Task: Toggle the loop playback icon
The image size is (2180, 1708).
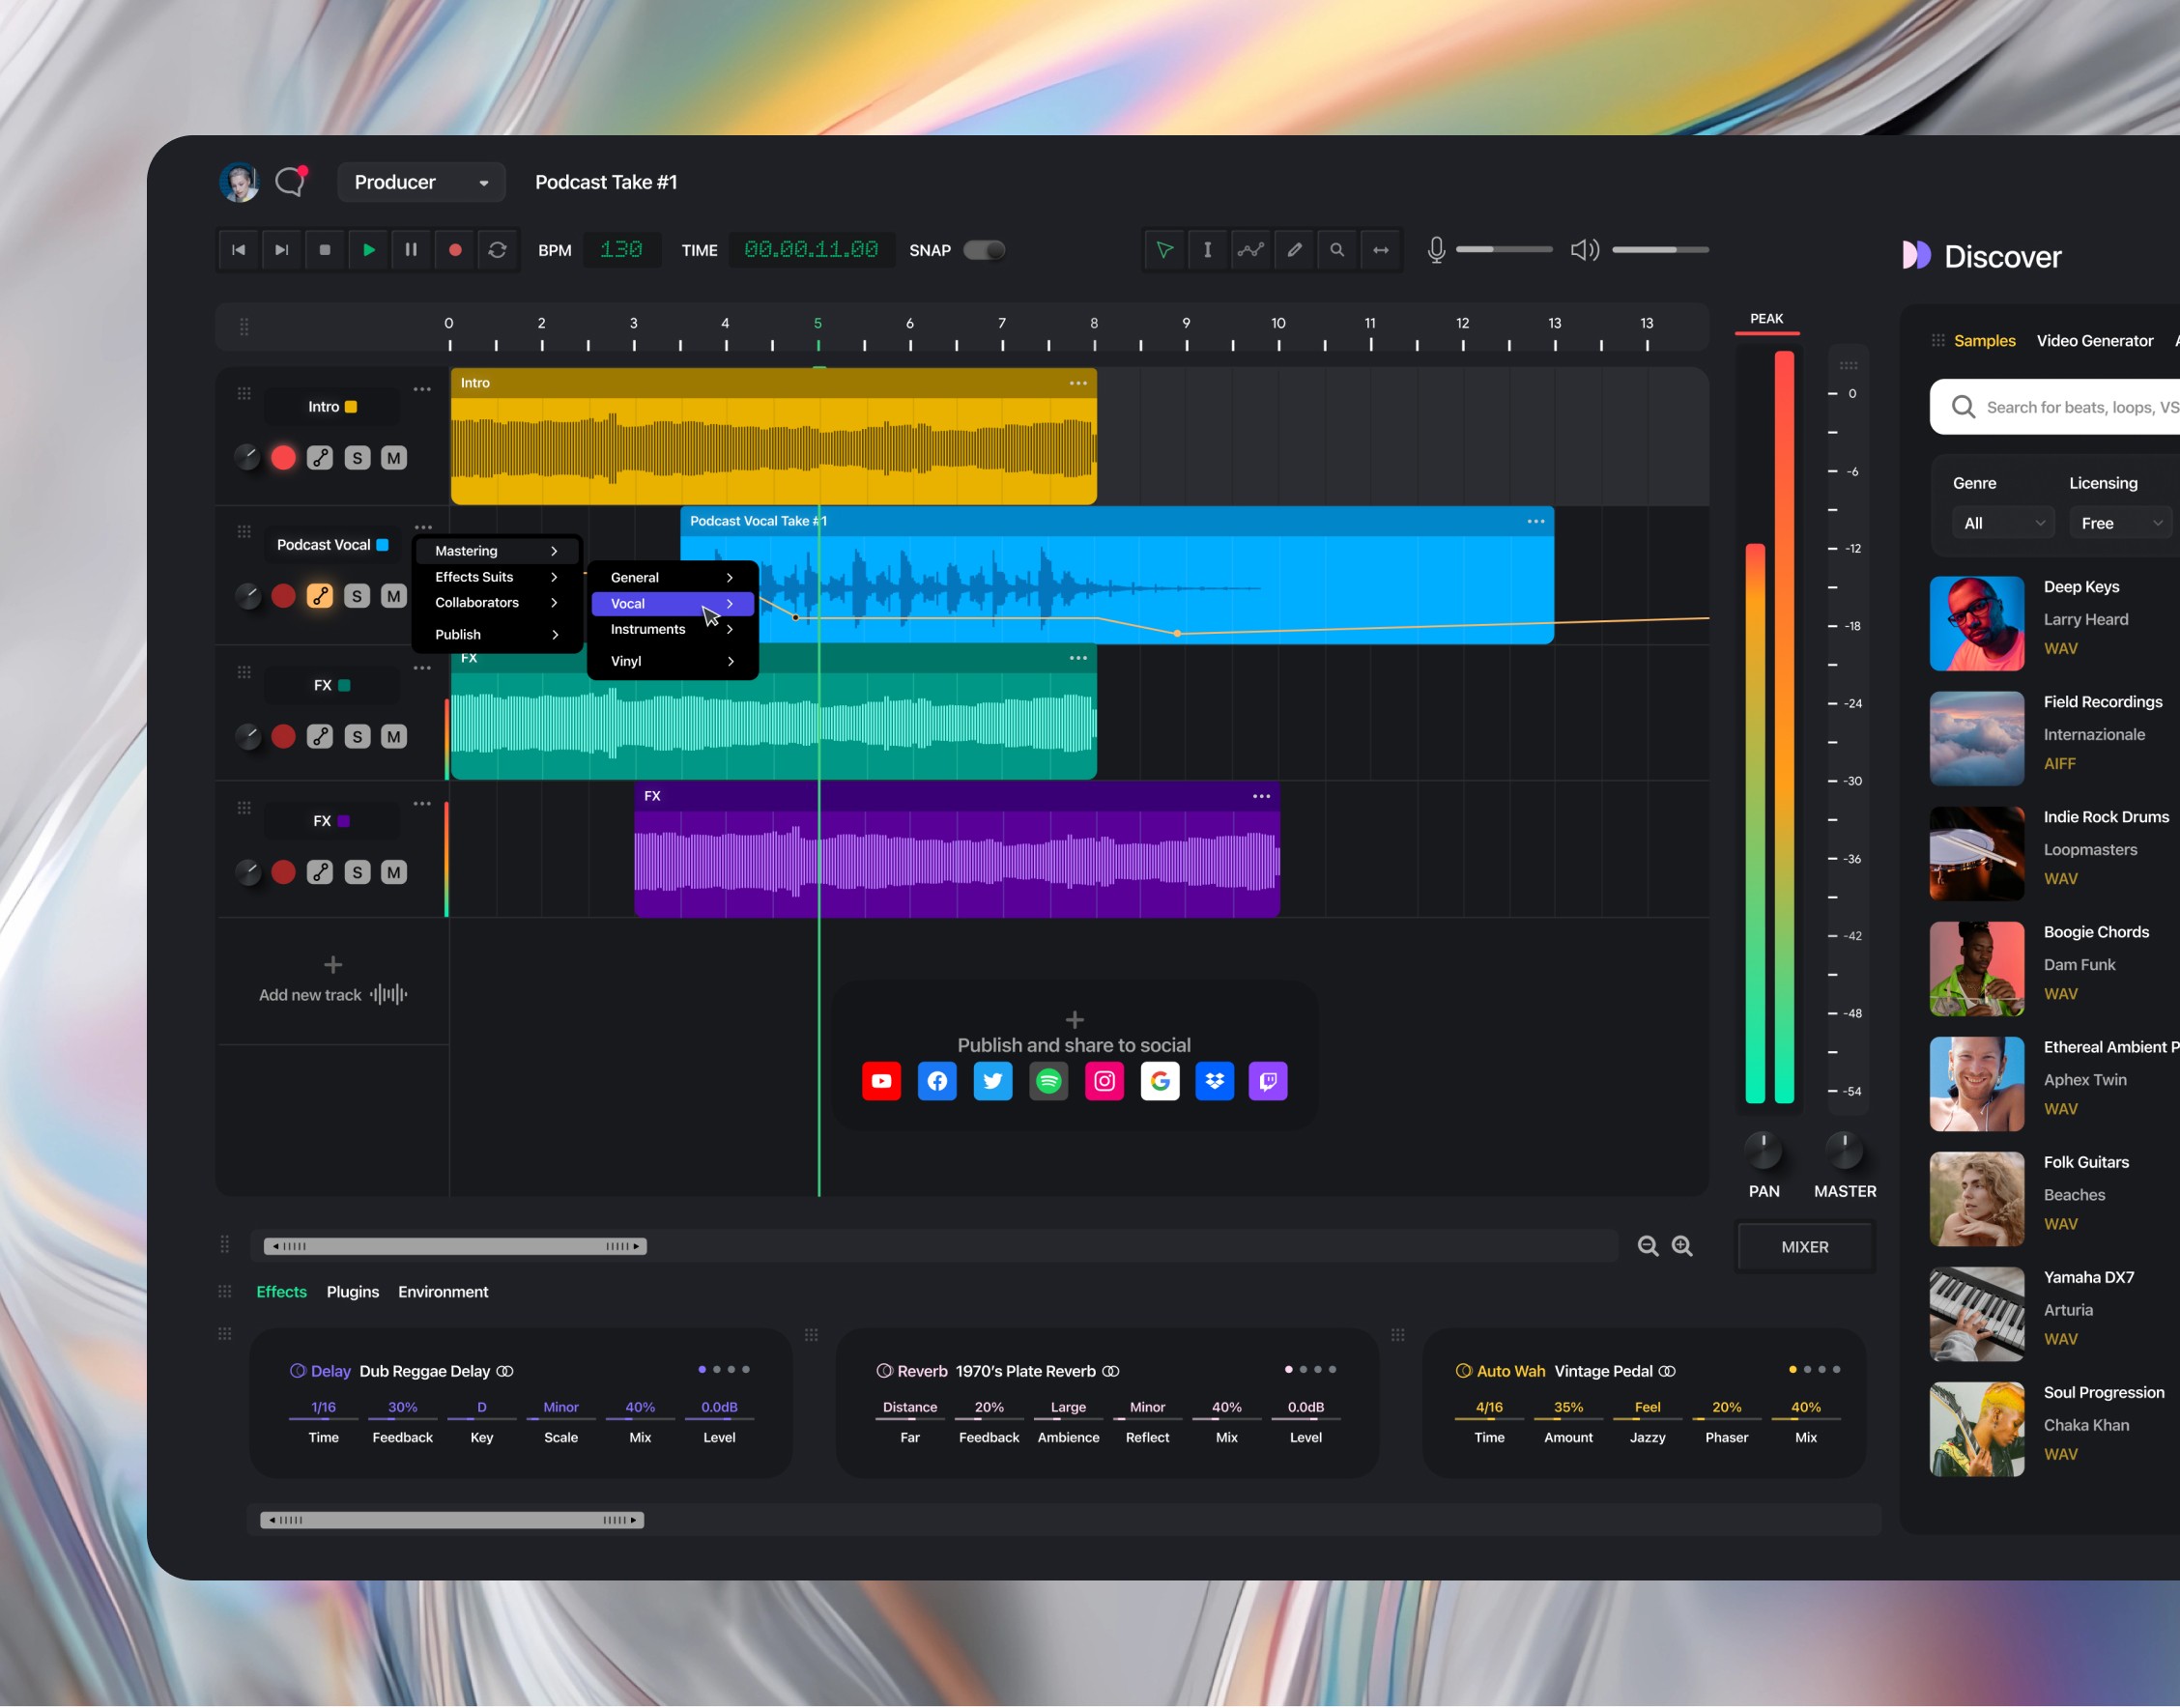Action: [x=497, y=250]
